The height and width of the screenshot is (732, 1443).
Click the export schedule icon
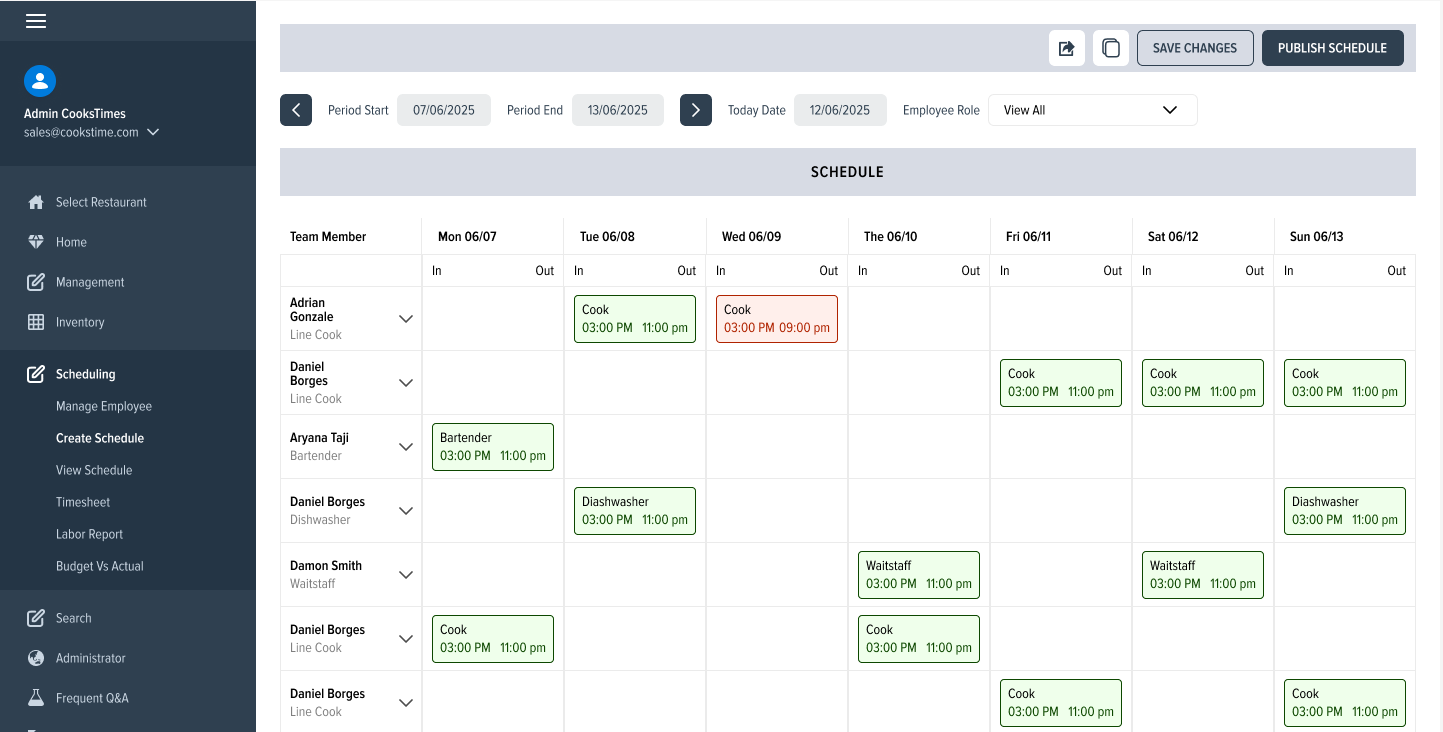tap(1066, 48)
